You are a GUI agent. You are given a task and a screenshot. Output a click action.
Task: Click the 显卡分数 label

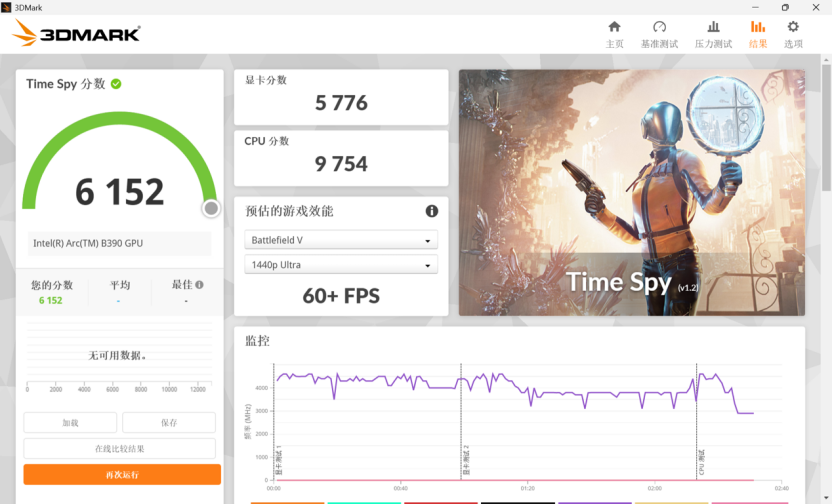tap(266, 80)
